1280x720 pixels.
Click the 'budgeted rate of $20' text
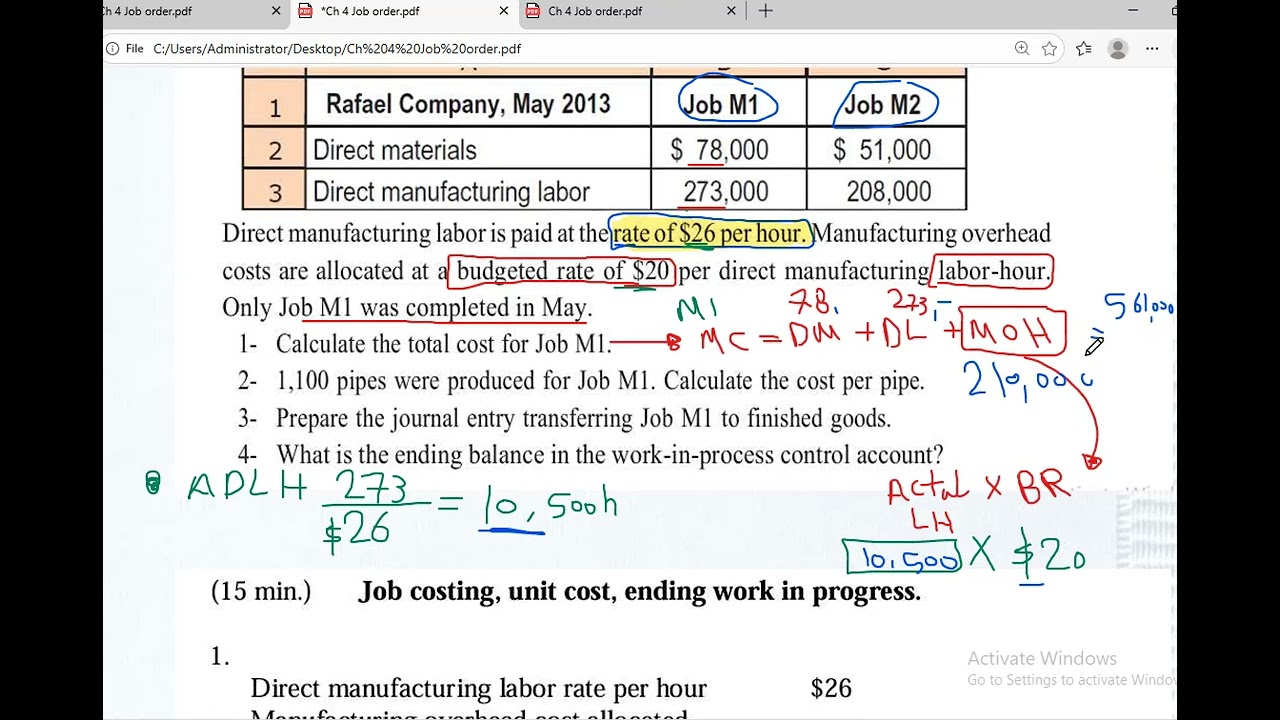[x=563, y=271]
